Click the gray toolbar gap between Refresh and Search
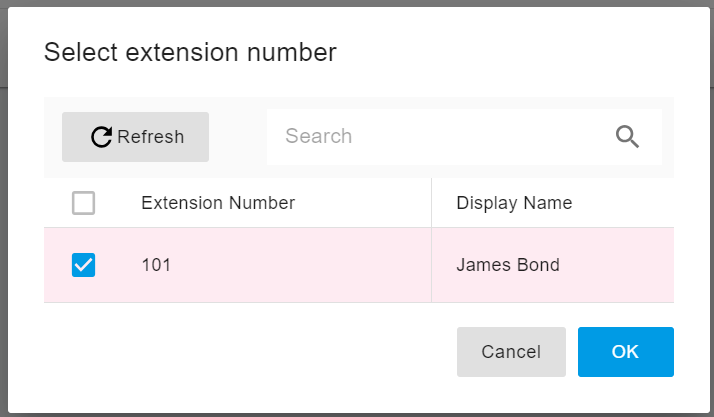This screenshot has height=417, width=714. tap(238, 137)
